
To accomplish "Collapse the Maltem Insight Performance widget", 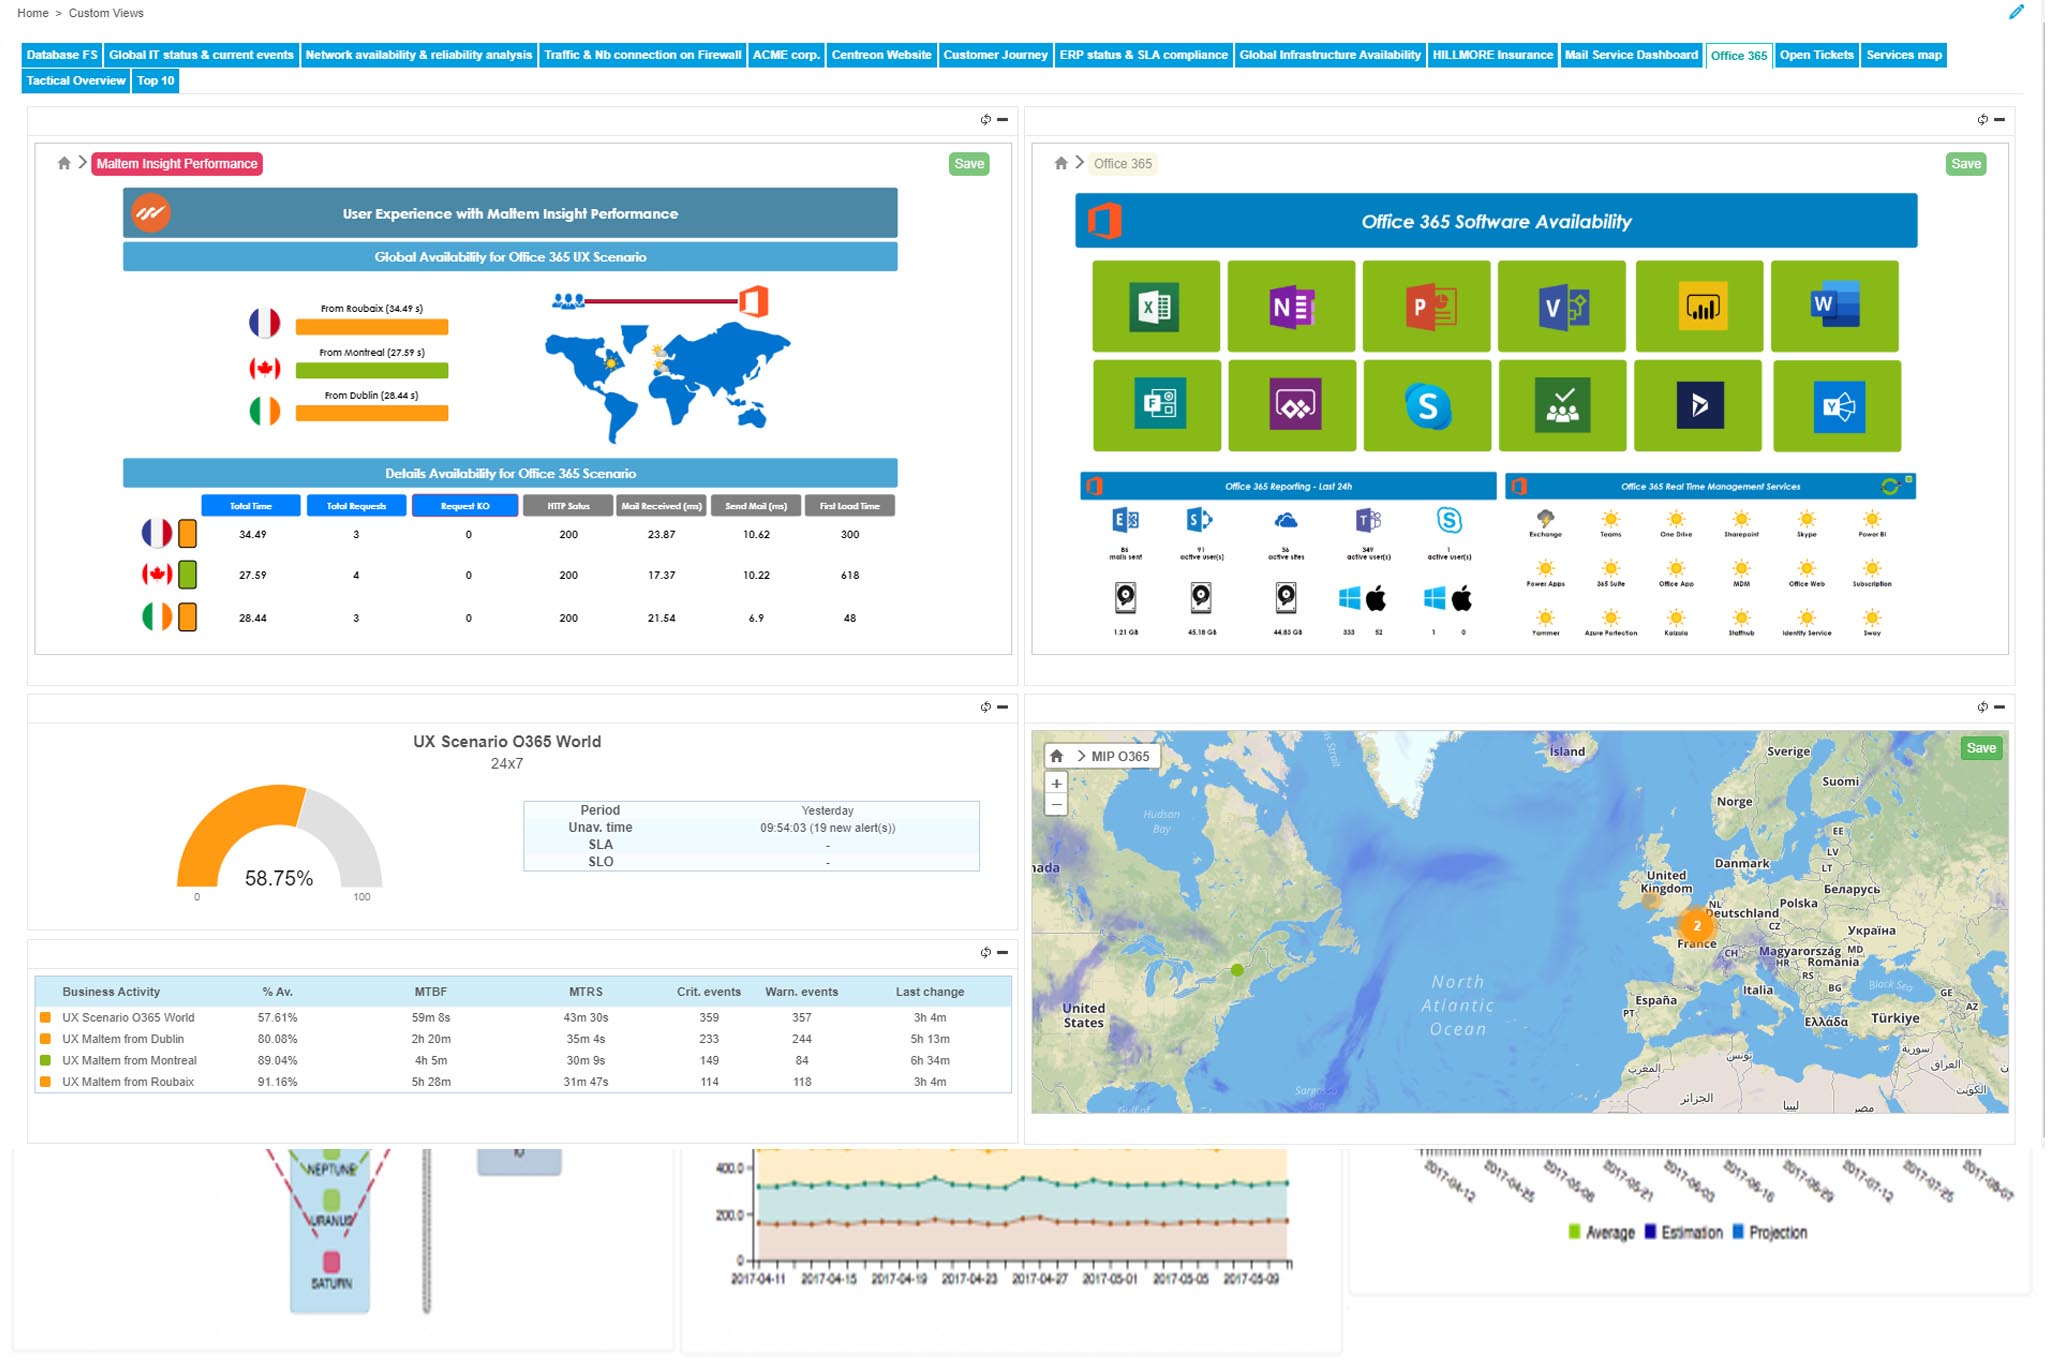I will pyautogui.click(x=1003, y=120).
